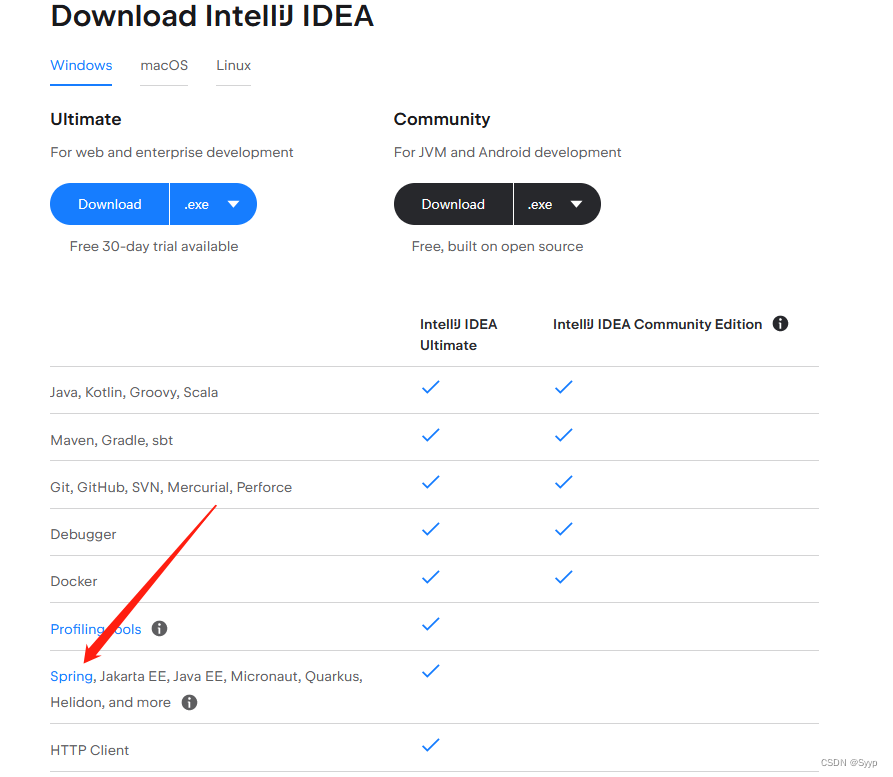Click the black Community Download button
The width and height of the screenshot is (893, 777).
[453, 204]
